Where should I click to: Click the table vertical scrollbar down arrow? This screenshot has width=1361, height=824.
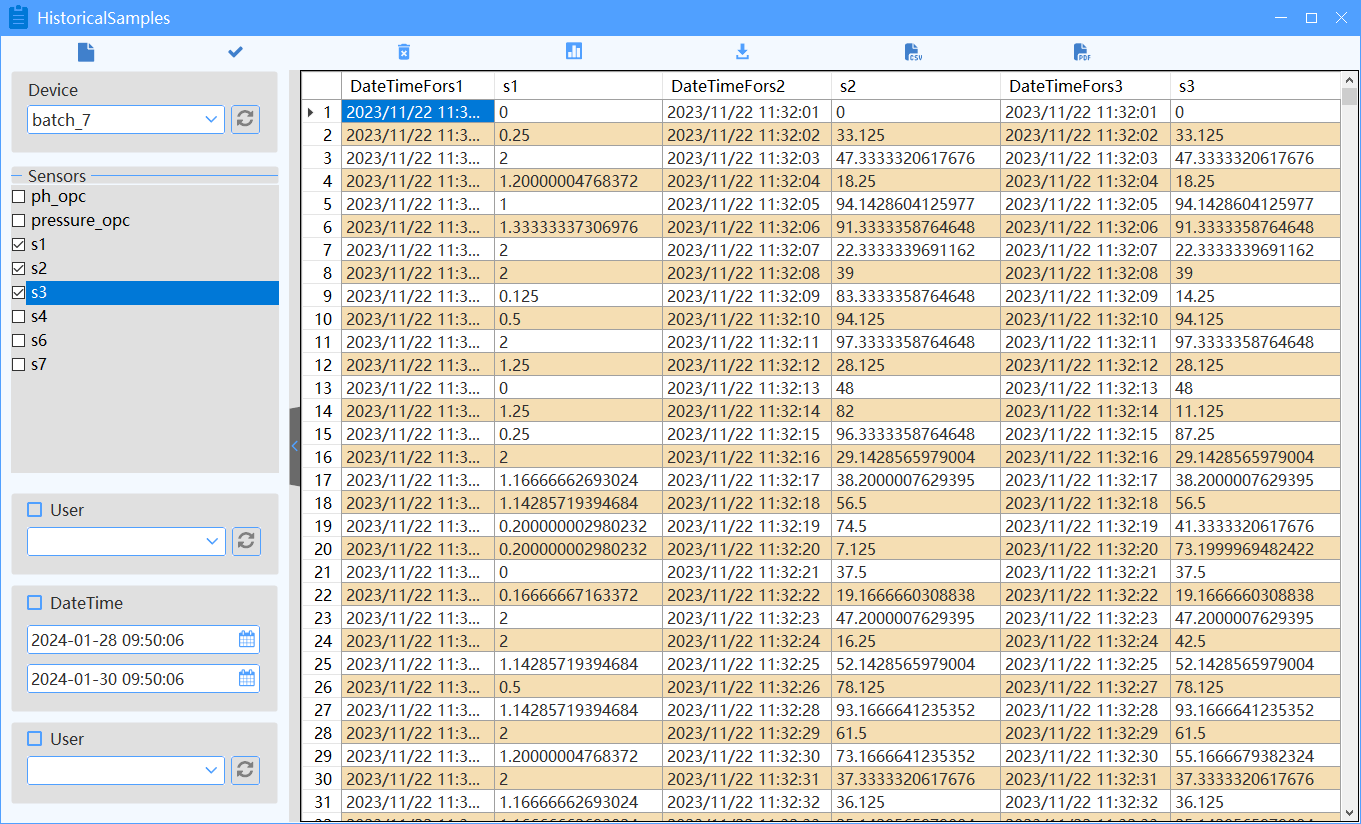pyautogui.click(x=1349, y=811)
